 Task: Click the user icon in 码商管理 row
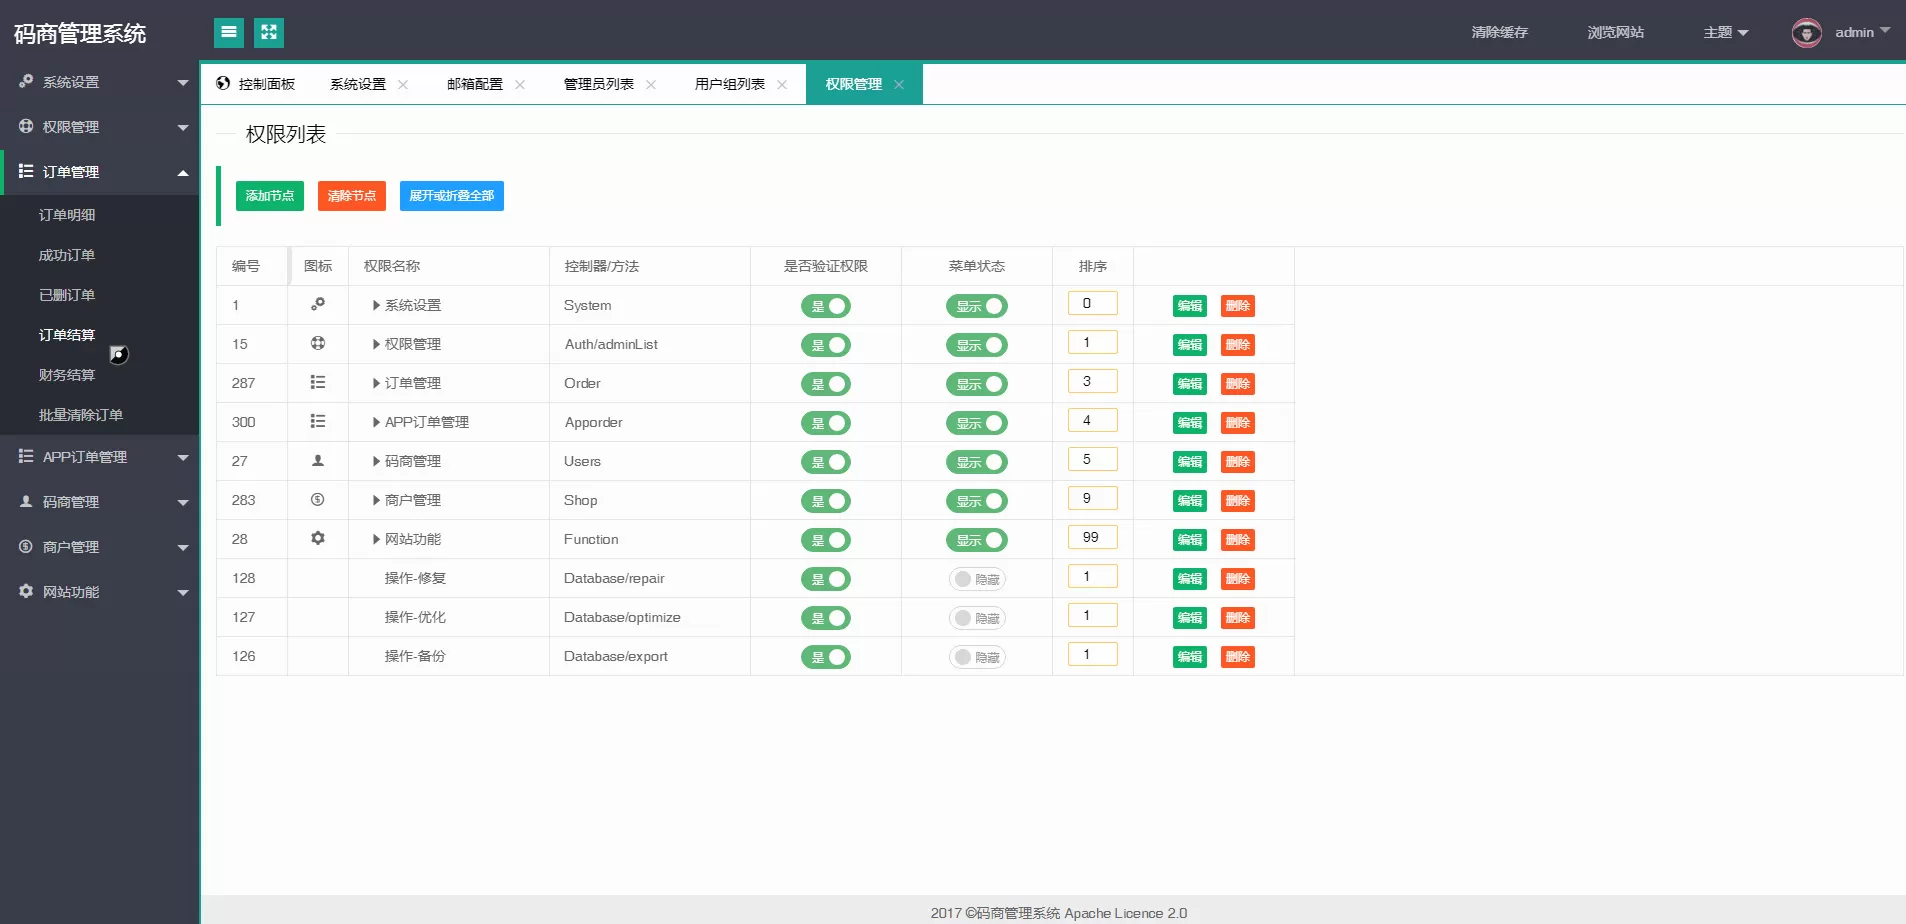(318, 461)
